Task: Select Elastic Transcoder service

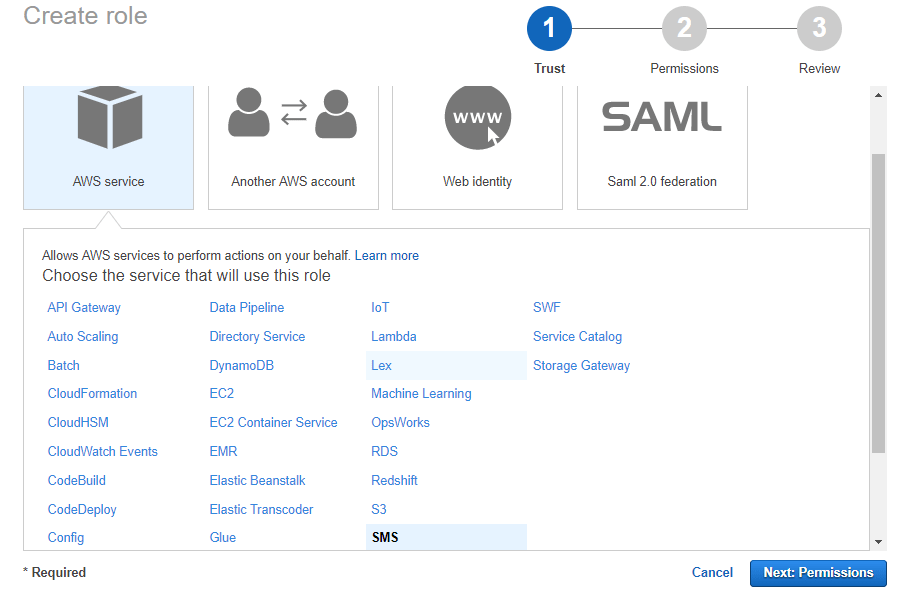Action: (262, 509)
